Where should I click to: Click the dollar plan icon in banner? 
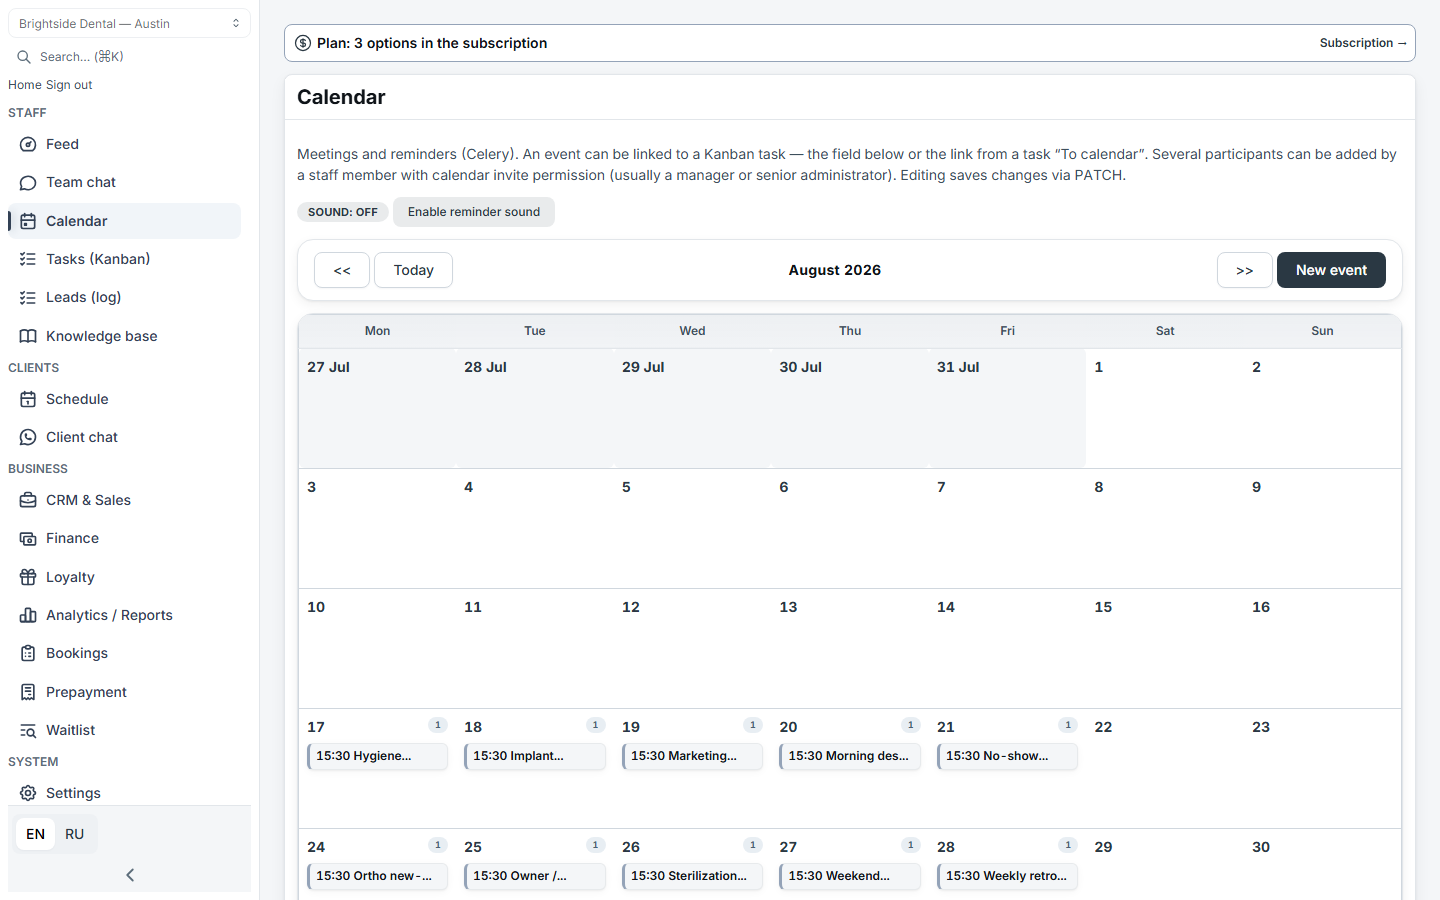(303, 43)
